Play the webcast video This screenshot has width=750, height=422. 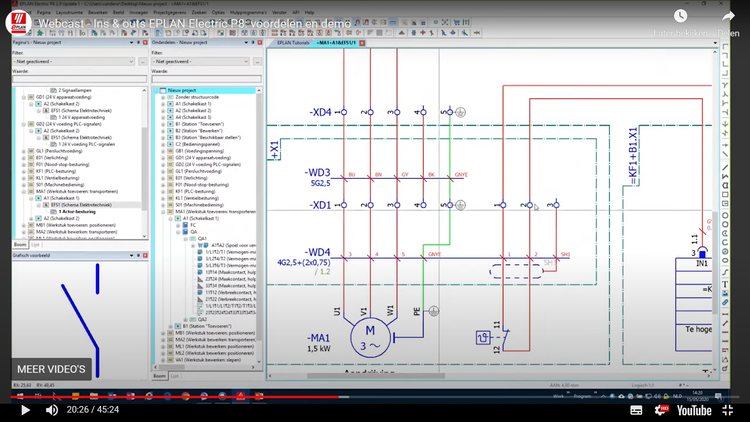(x=25, y=410)
